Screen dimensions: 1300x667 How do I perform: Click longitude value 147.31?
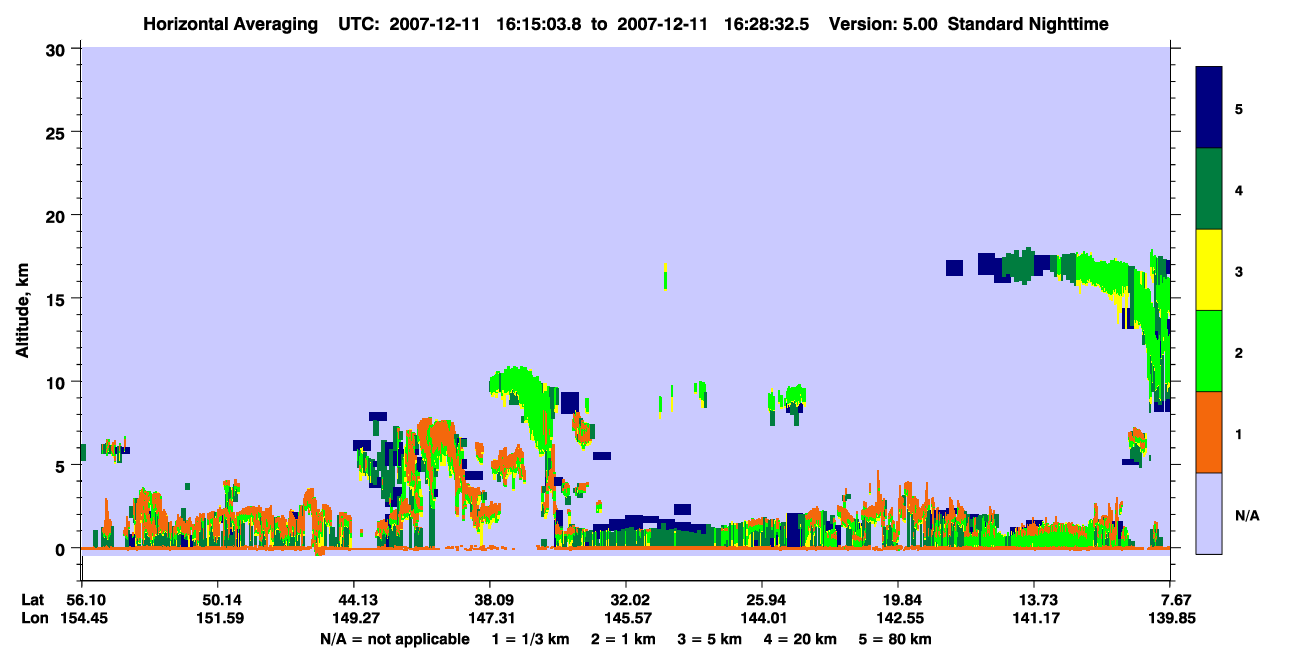[490, 618]
